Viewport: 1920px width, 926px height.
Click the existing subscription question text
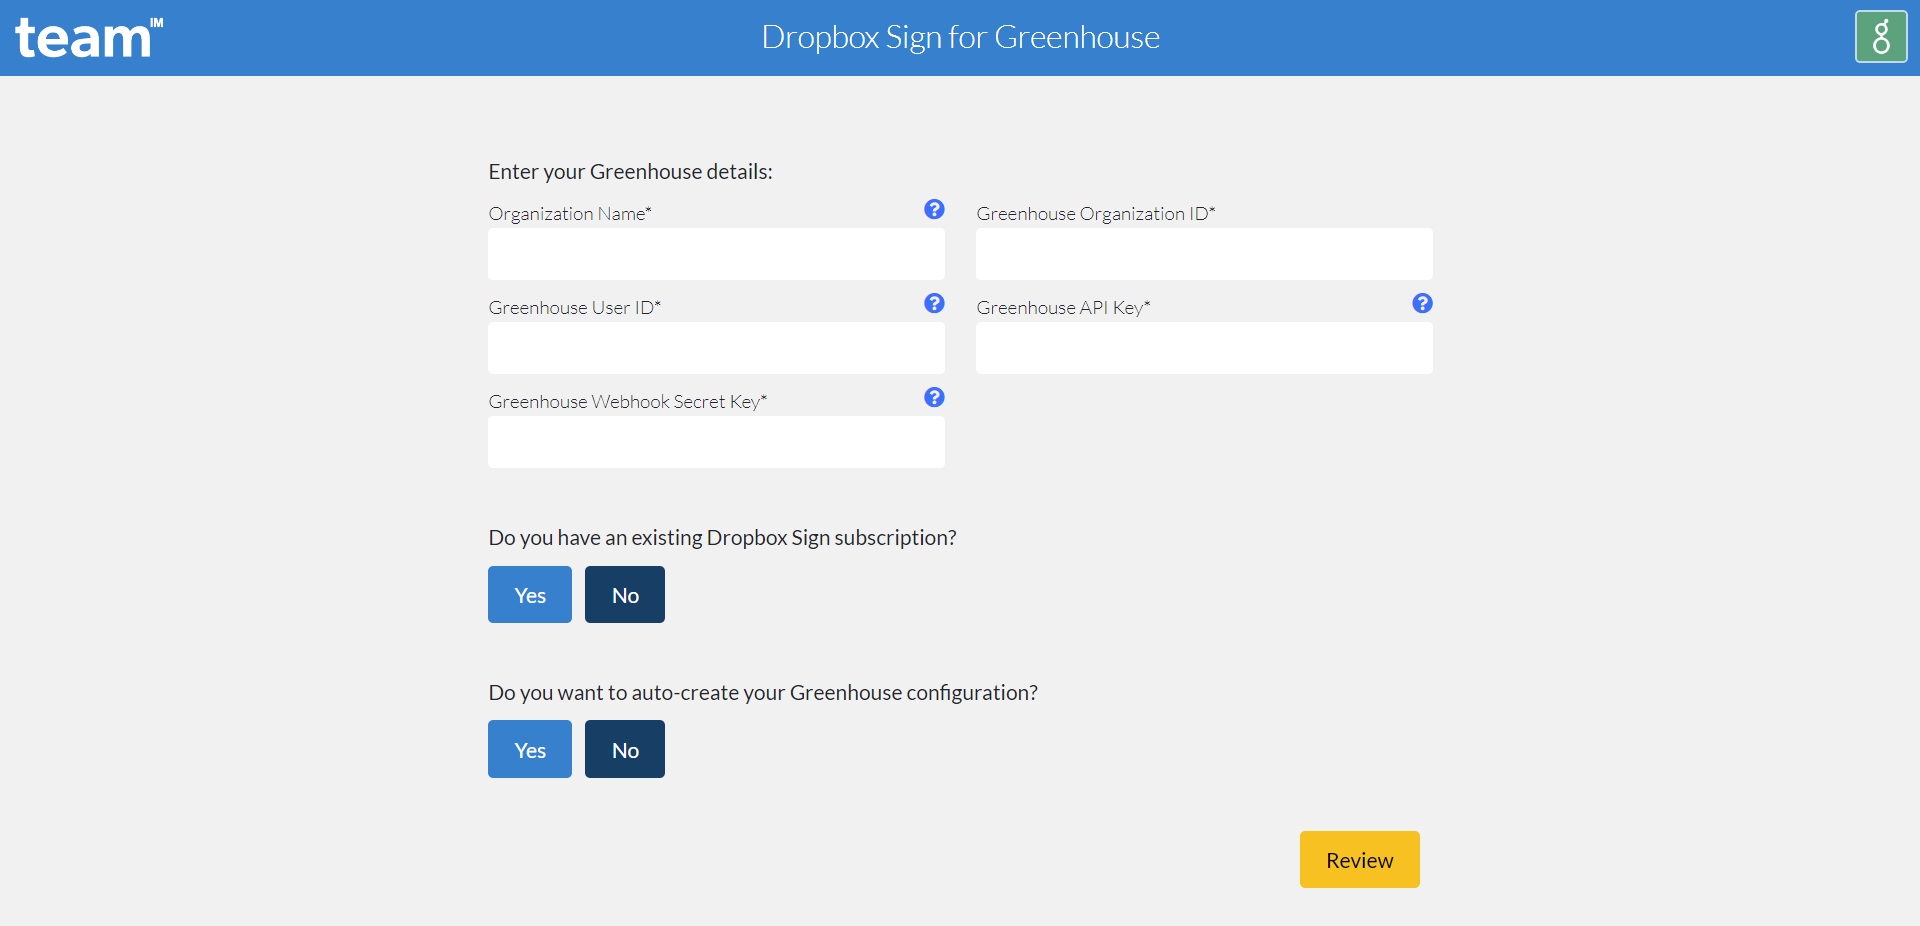(723, 537)
